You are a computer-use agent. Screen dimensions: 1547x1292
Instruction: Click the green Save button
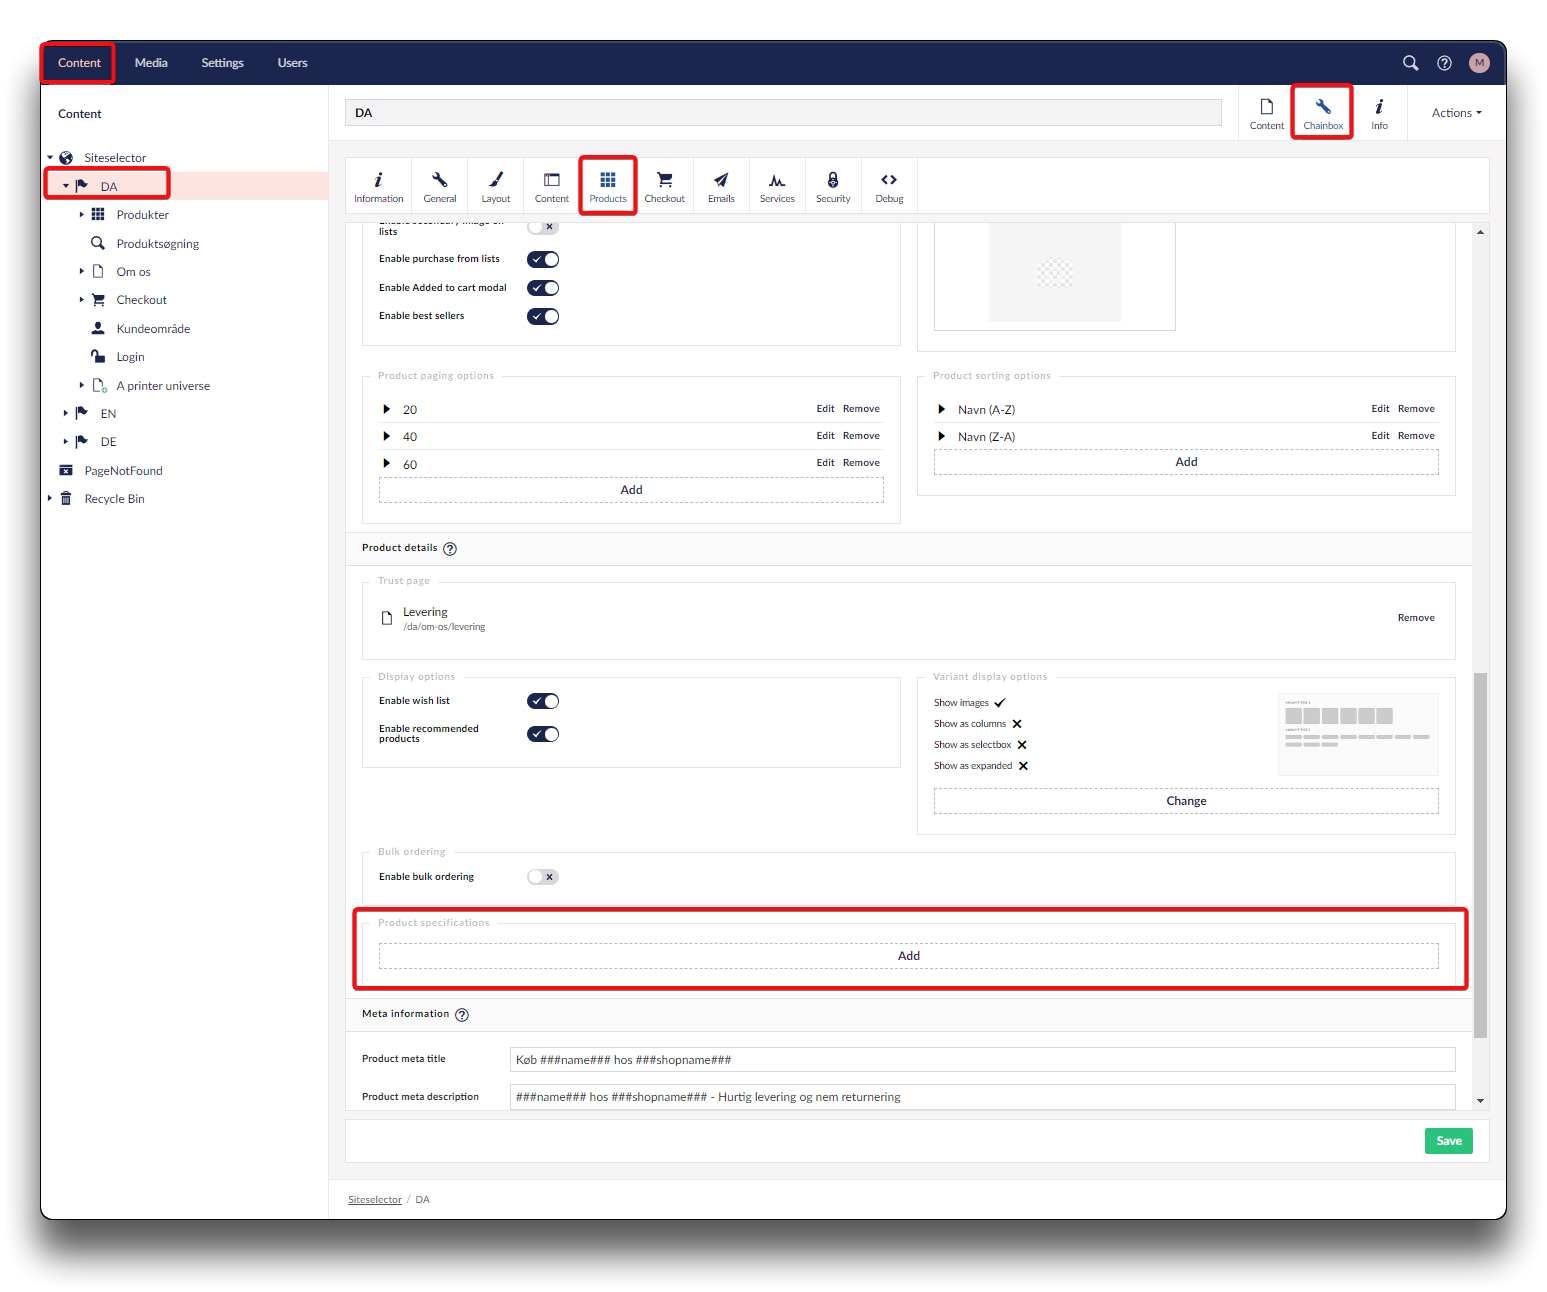[x=1448, y=1141]
